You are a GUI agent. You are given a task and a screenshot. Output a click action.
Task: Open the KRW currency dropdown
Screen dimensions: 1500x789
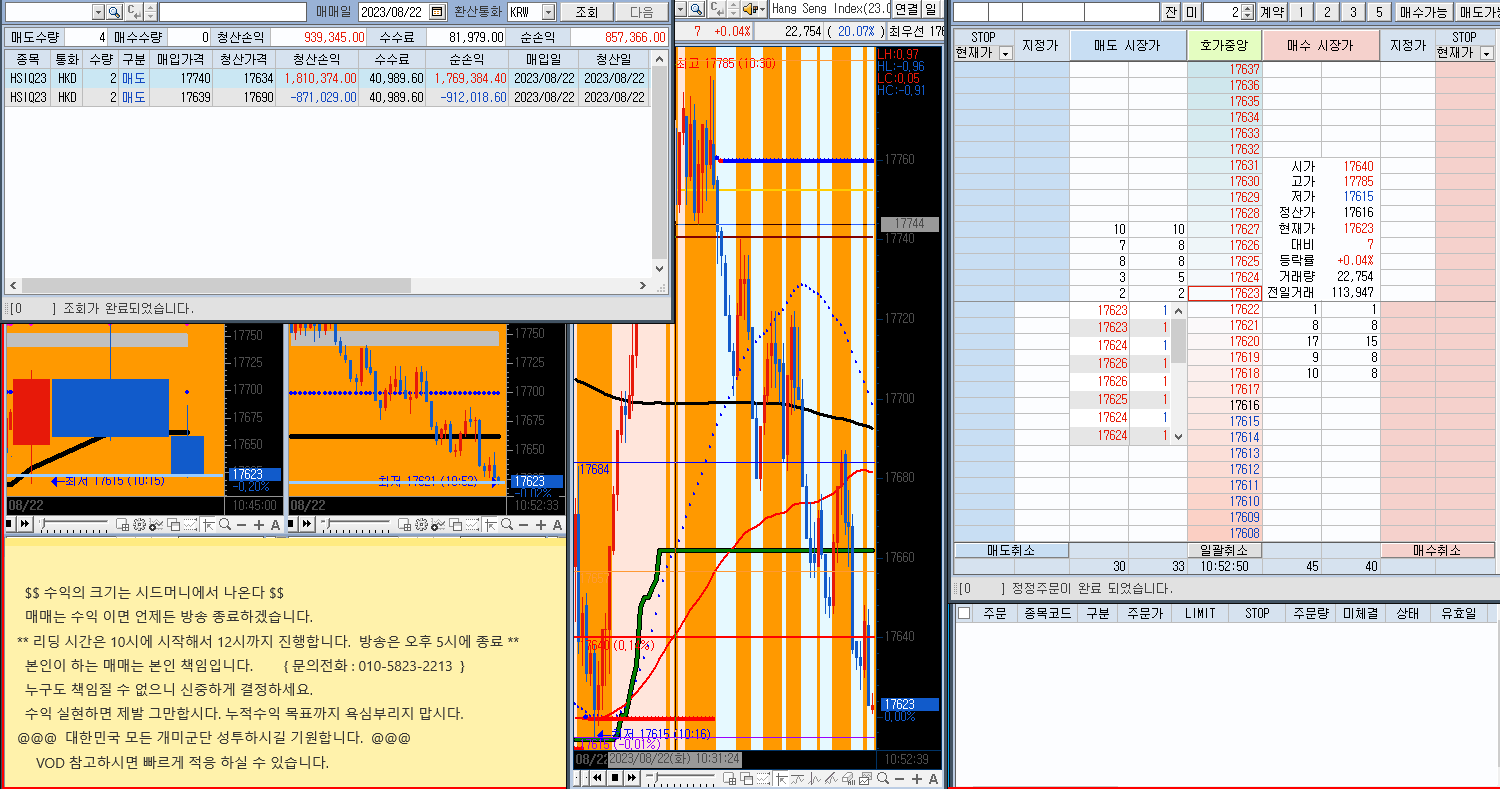(548, 12)
